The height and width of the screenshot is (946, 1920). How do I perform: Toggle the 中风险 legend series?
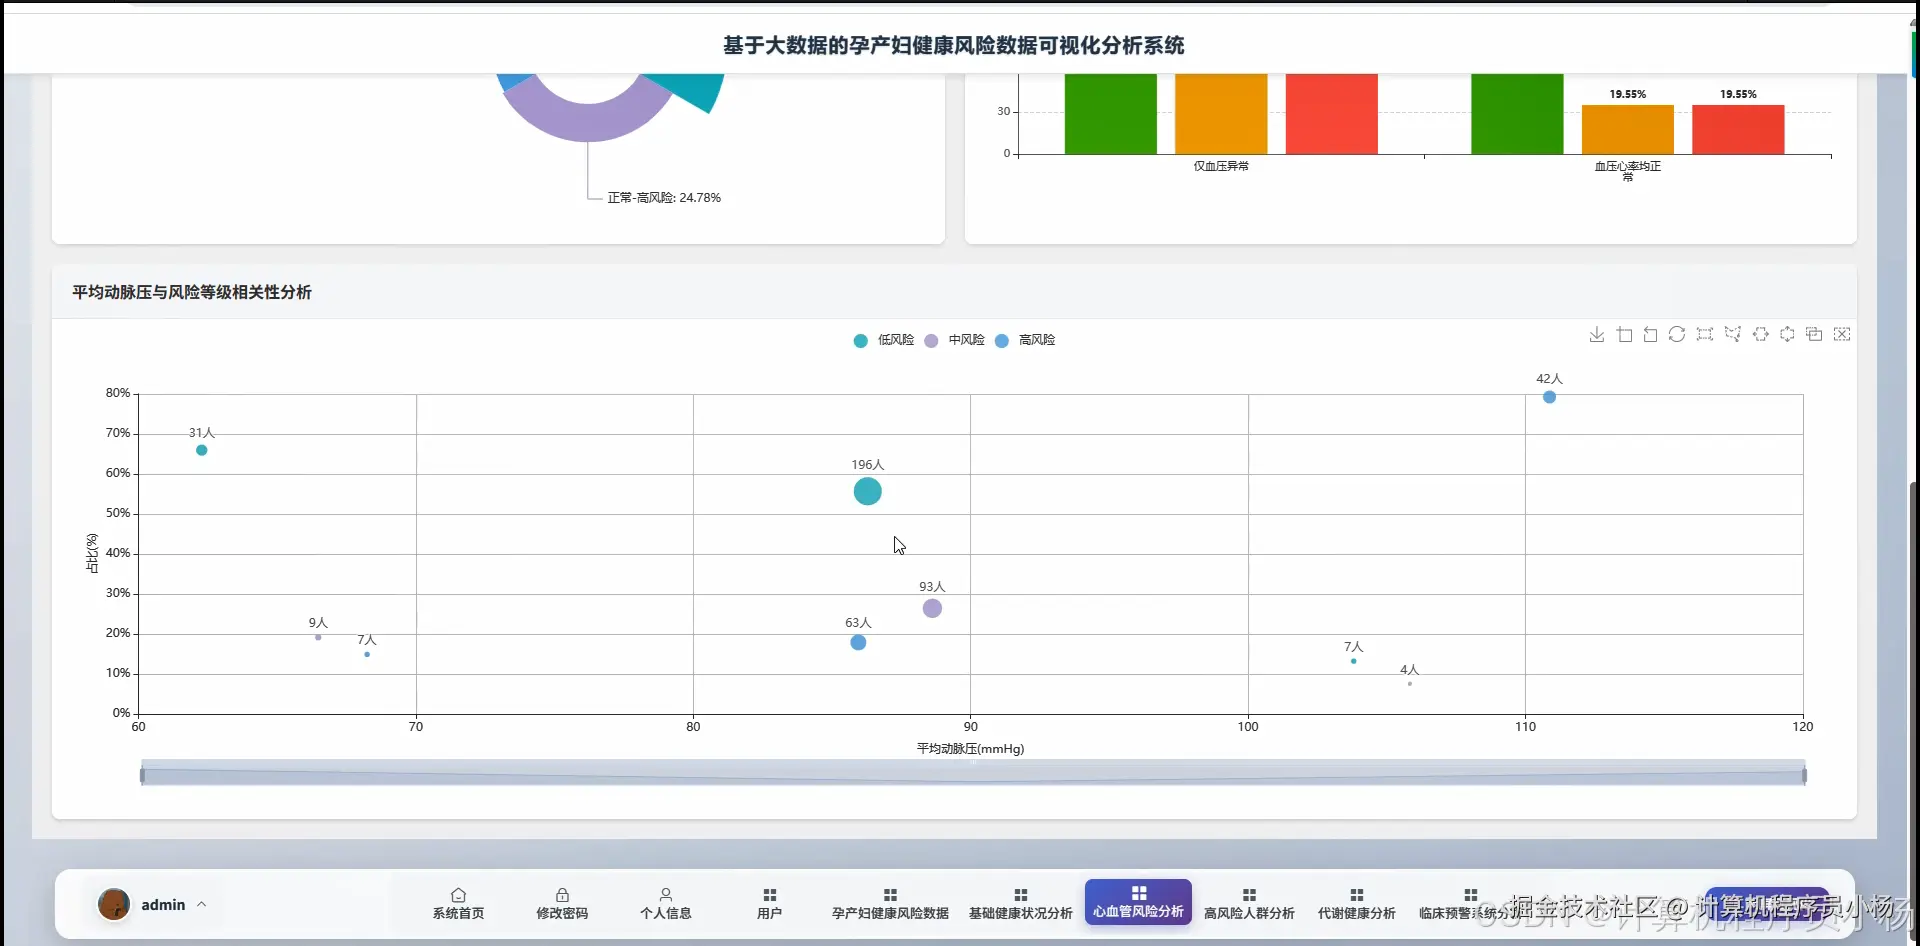954,340
